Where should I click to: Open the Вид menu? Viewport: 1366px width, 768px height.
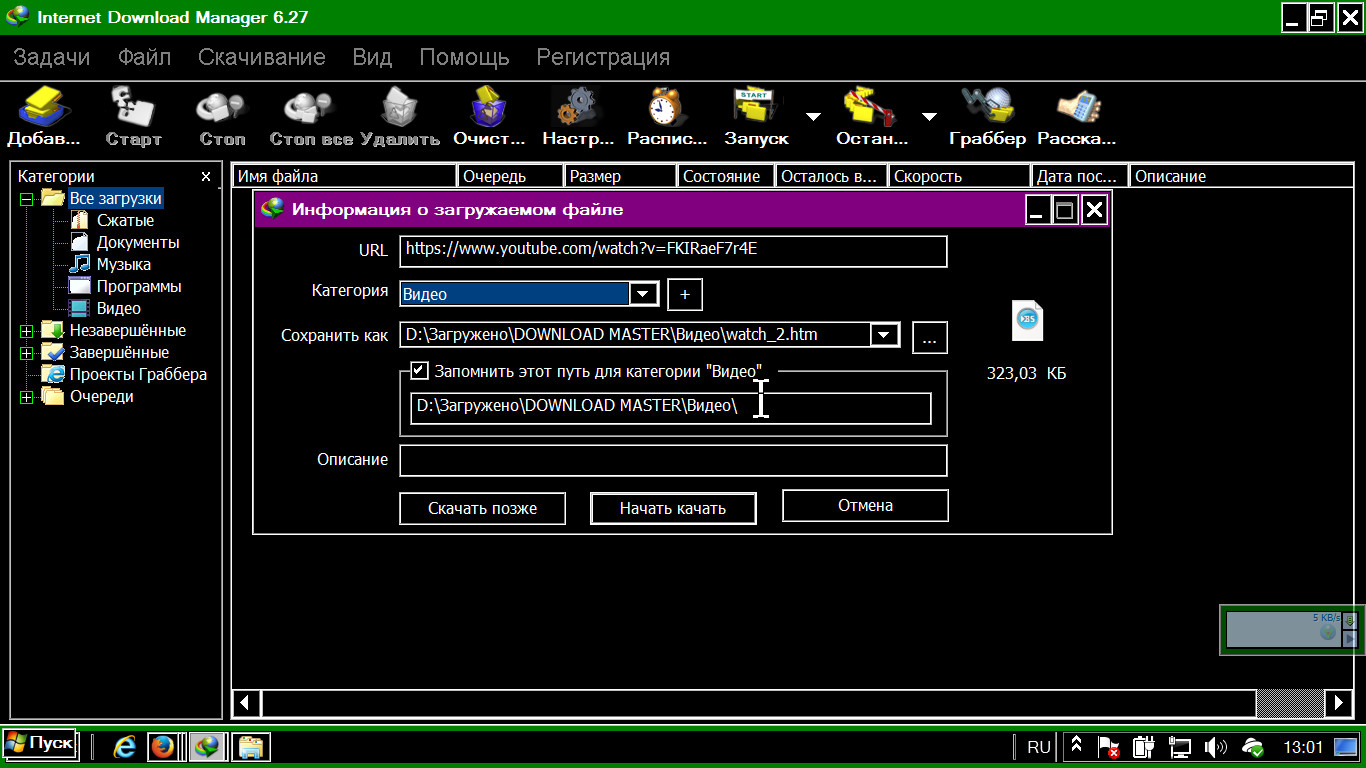tap(372, 57)
